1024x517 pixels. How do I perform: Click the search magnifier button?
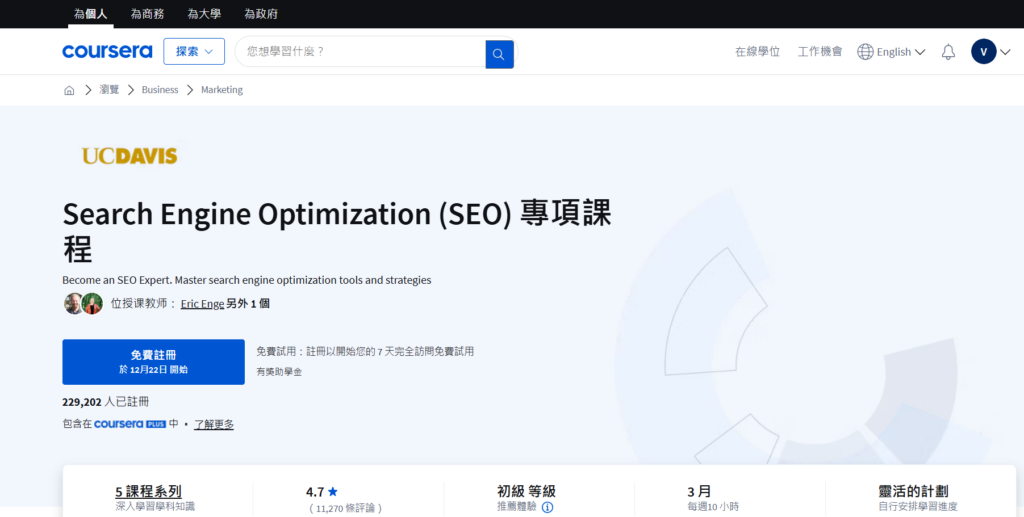click(x=499, y=54)
